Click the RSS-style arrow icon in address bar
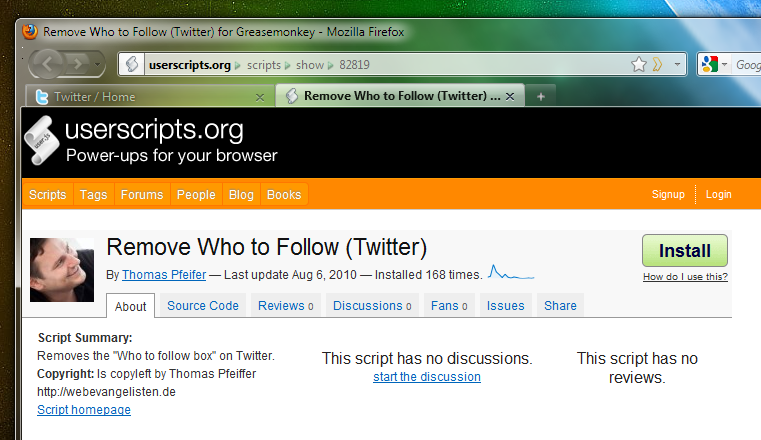 coord(657,64)
